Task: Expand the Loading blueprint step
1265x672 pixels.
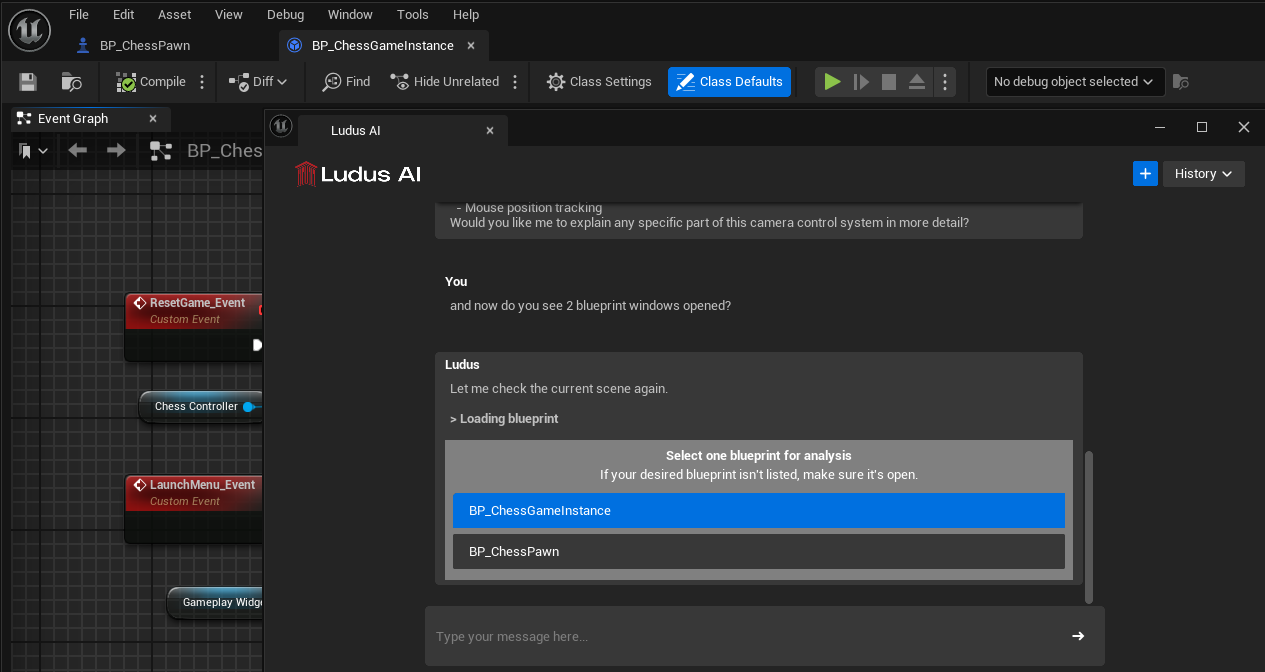Action: [504, 419]
